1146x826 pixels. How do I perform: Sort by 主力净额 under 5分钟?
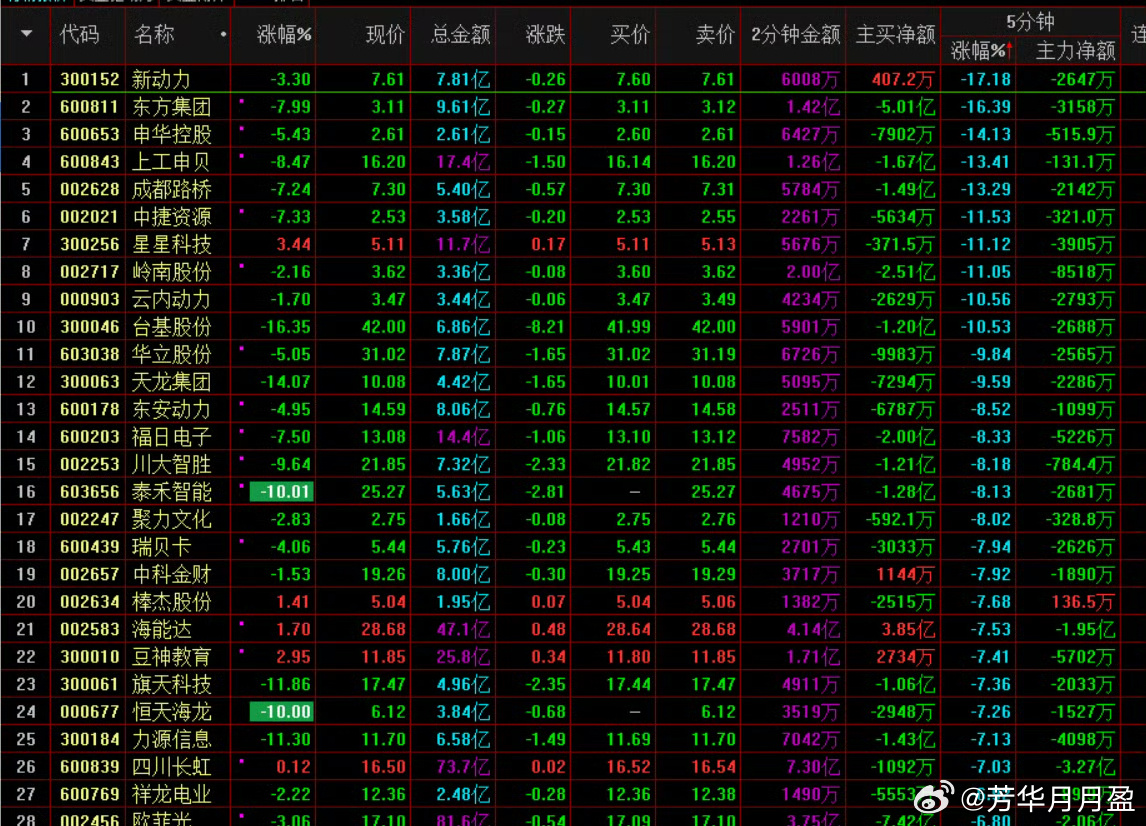(1075, 50)
